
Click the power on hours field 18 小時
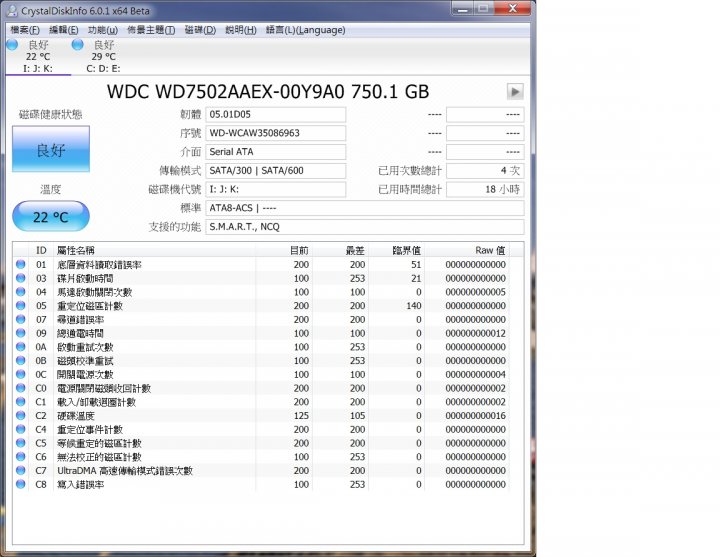[x=485, y=189]
